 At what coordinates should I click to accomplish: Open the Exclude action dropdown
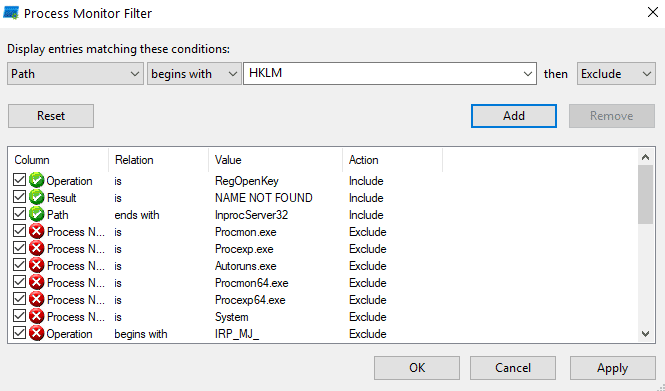pos(616,74)
